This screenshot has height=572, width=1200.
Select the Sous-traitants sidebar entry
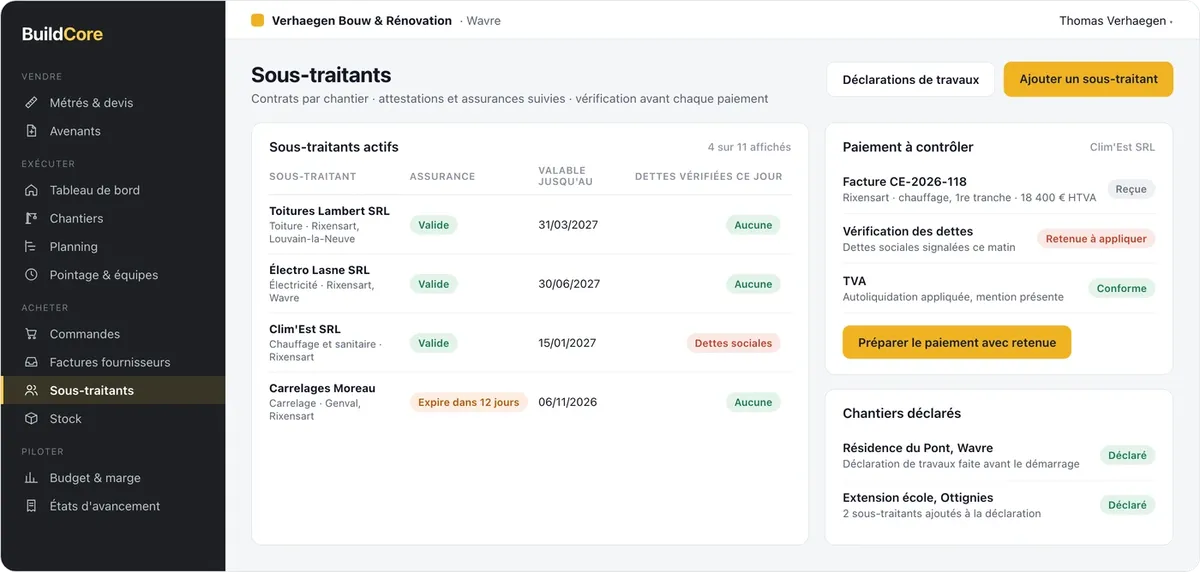point(112,390)
